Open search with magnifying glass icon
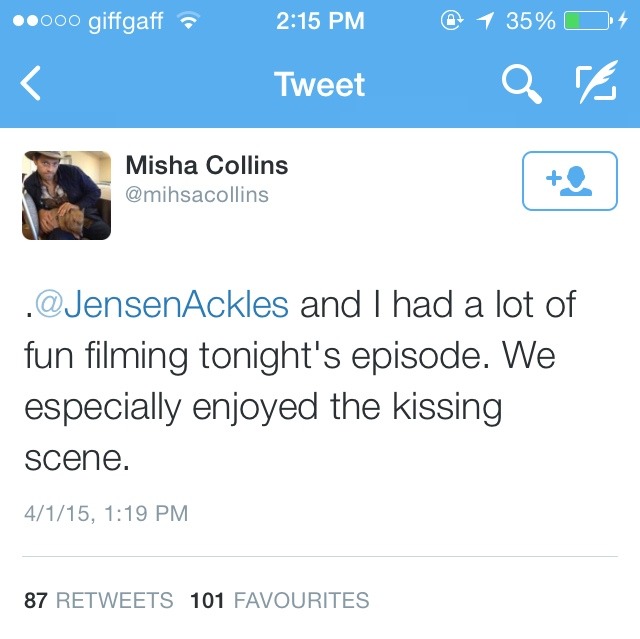The image size is (640, 639). [522, 84]
